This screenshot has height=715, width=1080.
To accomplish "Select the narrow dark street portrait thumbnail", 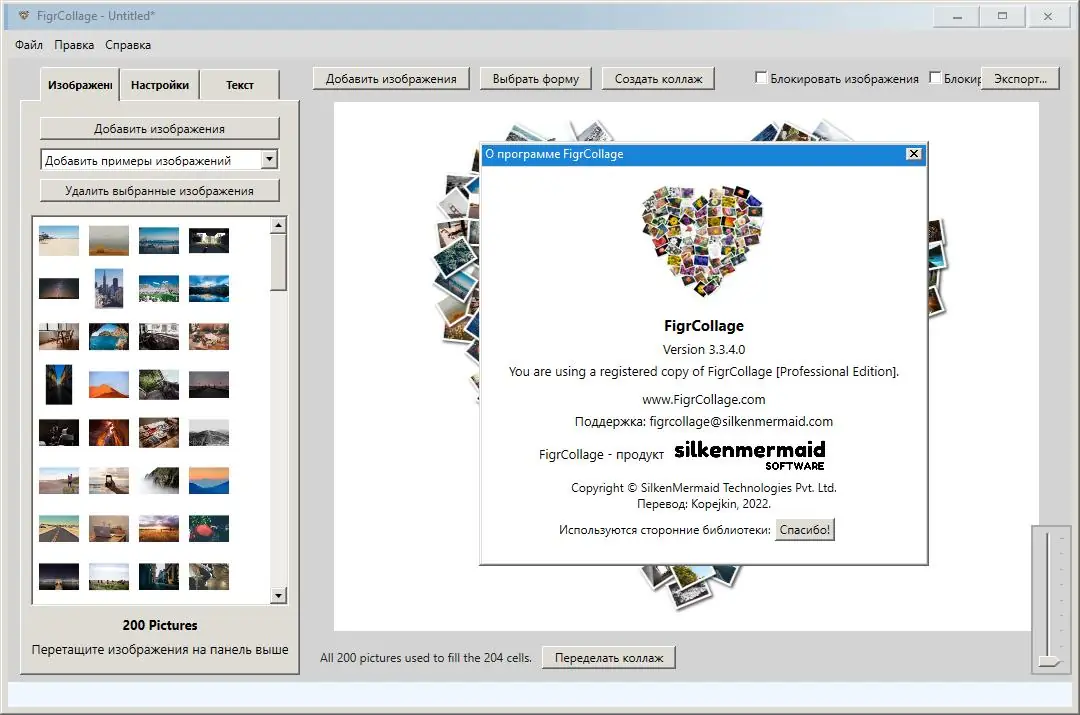I will [x=59, y=384].
